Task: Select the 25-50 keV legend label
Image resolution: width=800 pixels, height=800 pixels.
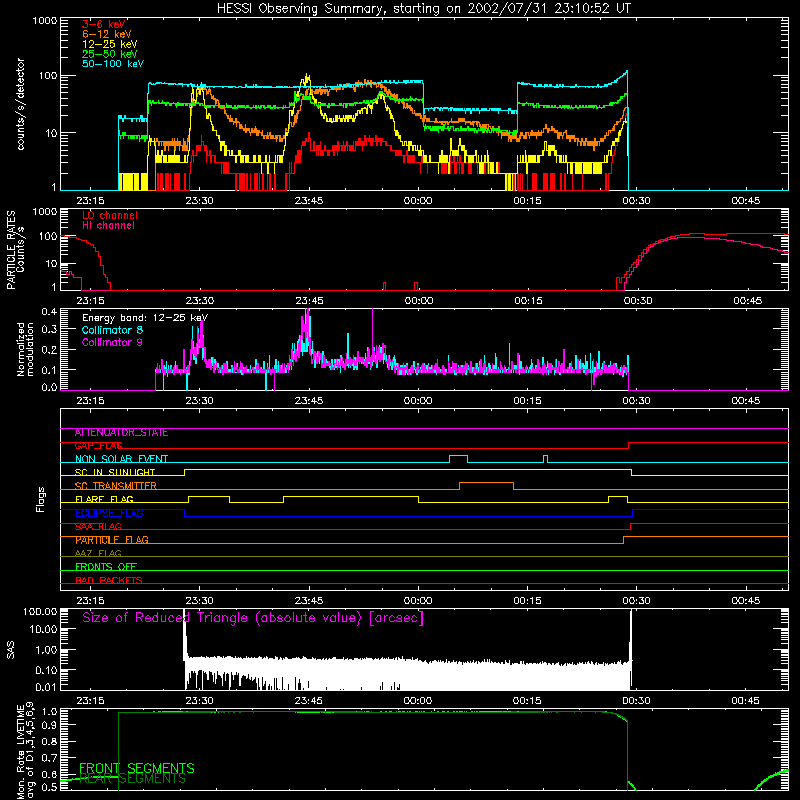Action: [x=110, y=54]
